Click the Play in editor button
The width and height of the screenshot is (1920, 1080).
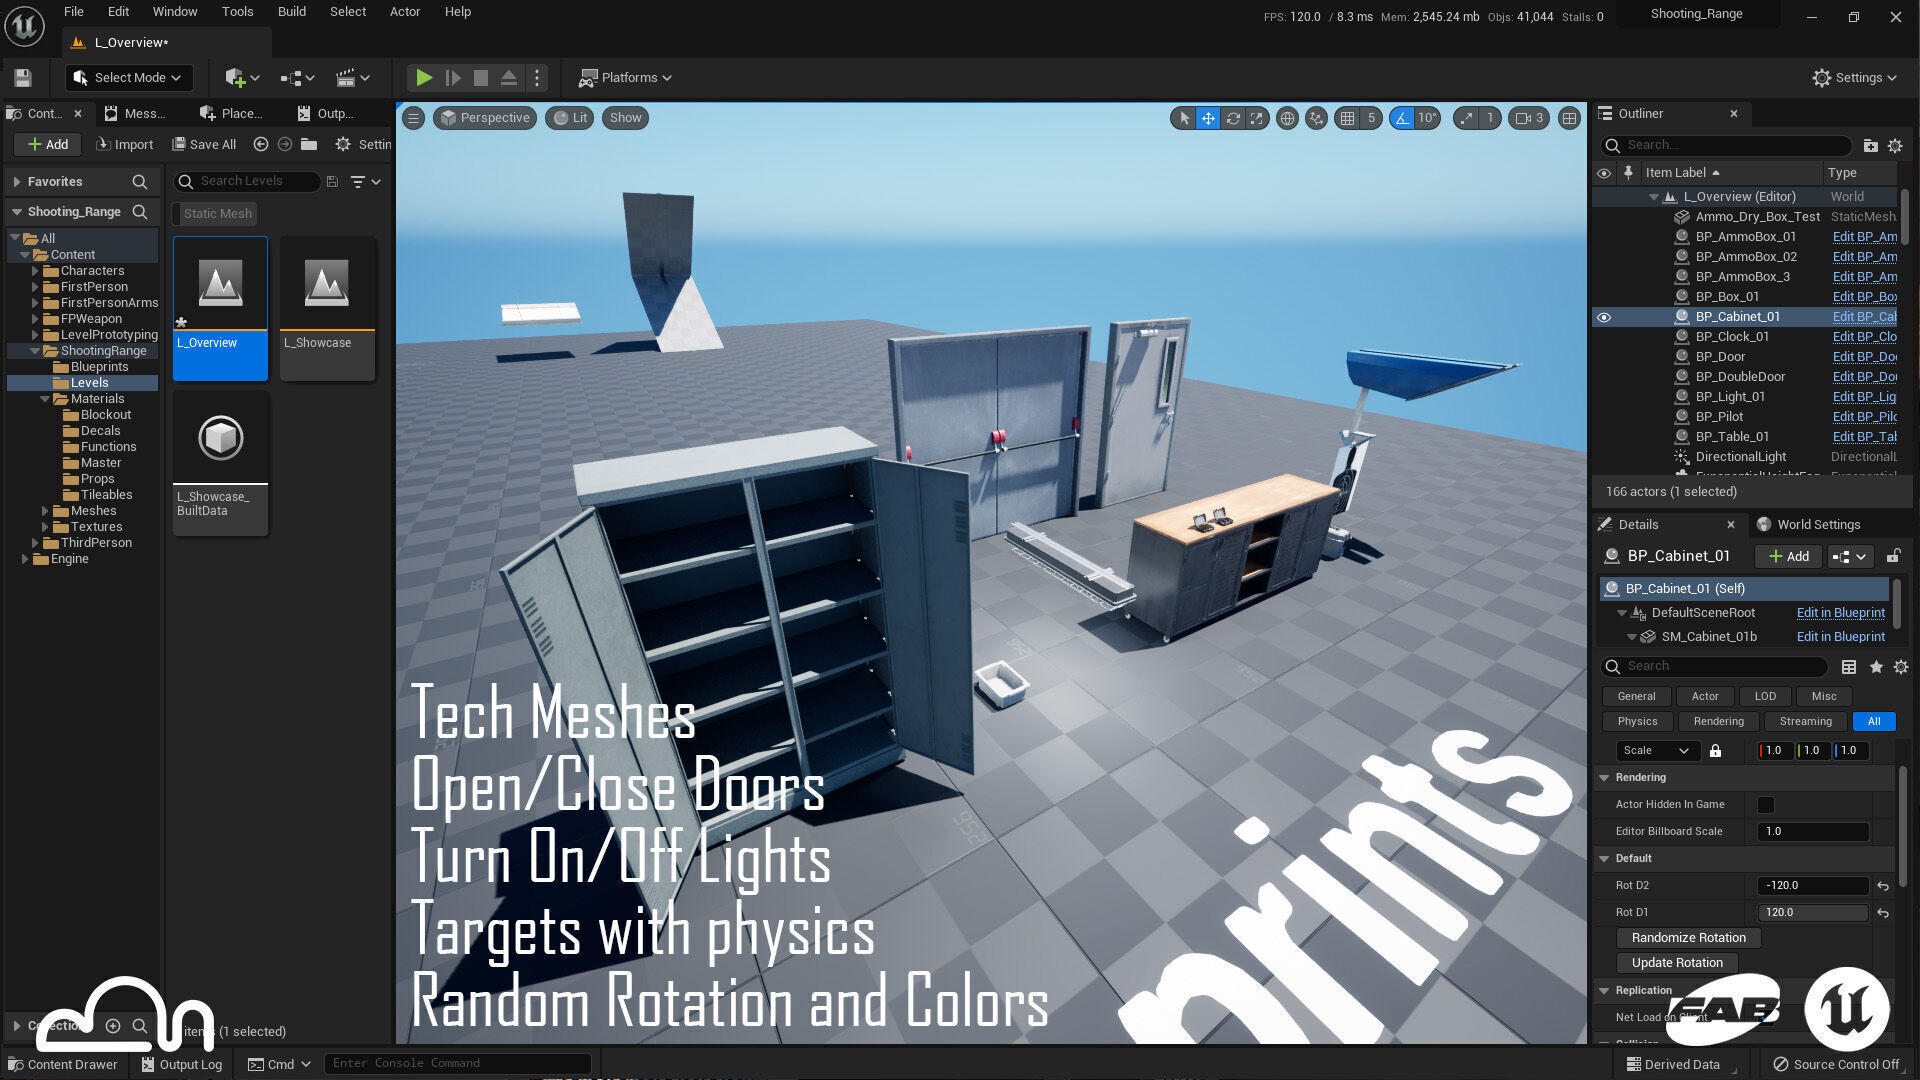point(424,78)
